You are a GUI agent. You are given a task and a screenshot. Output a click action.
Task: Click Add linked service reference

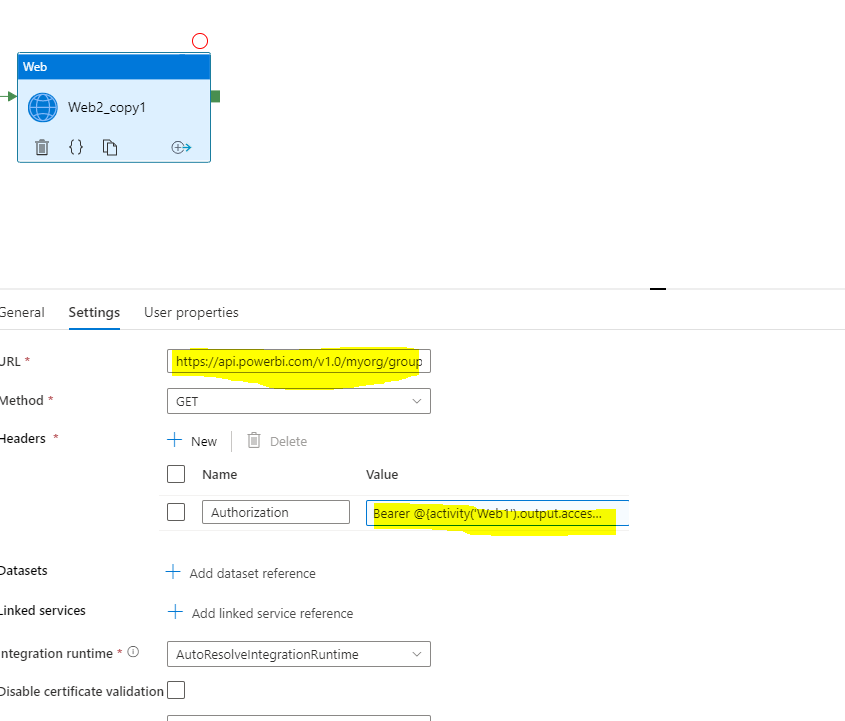pos(261,613)
